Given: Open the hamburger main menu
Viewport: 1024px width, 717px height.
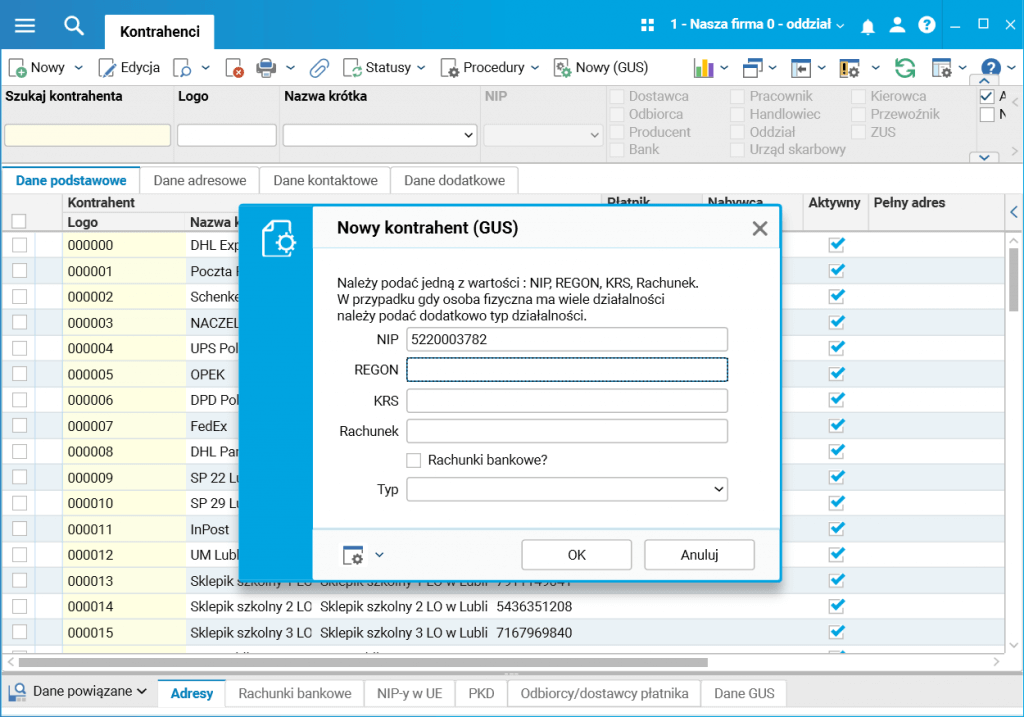Looking at the screenshot, I should tap(24, 26).
